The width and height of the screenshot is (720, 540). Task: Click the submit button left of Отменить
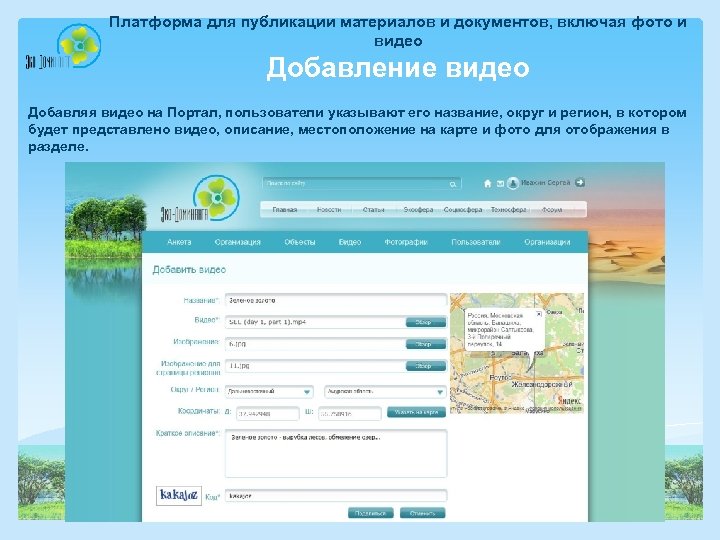(371, 513)
